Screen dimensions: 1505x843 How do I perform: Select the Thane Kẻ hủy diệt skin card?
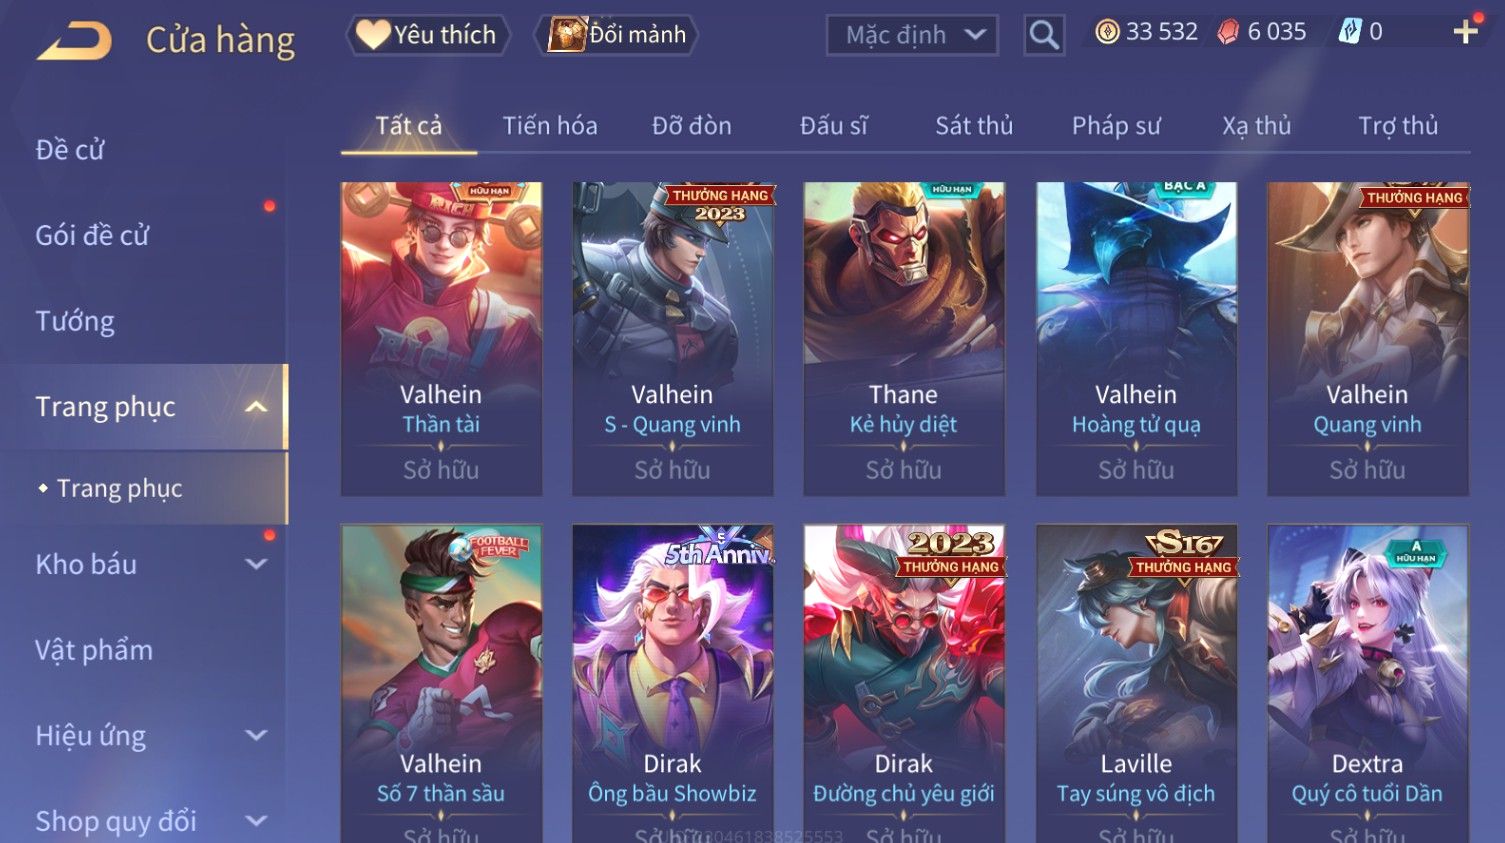tap(904, 339)
